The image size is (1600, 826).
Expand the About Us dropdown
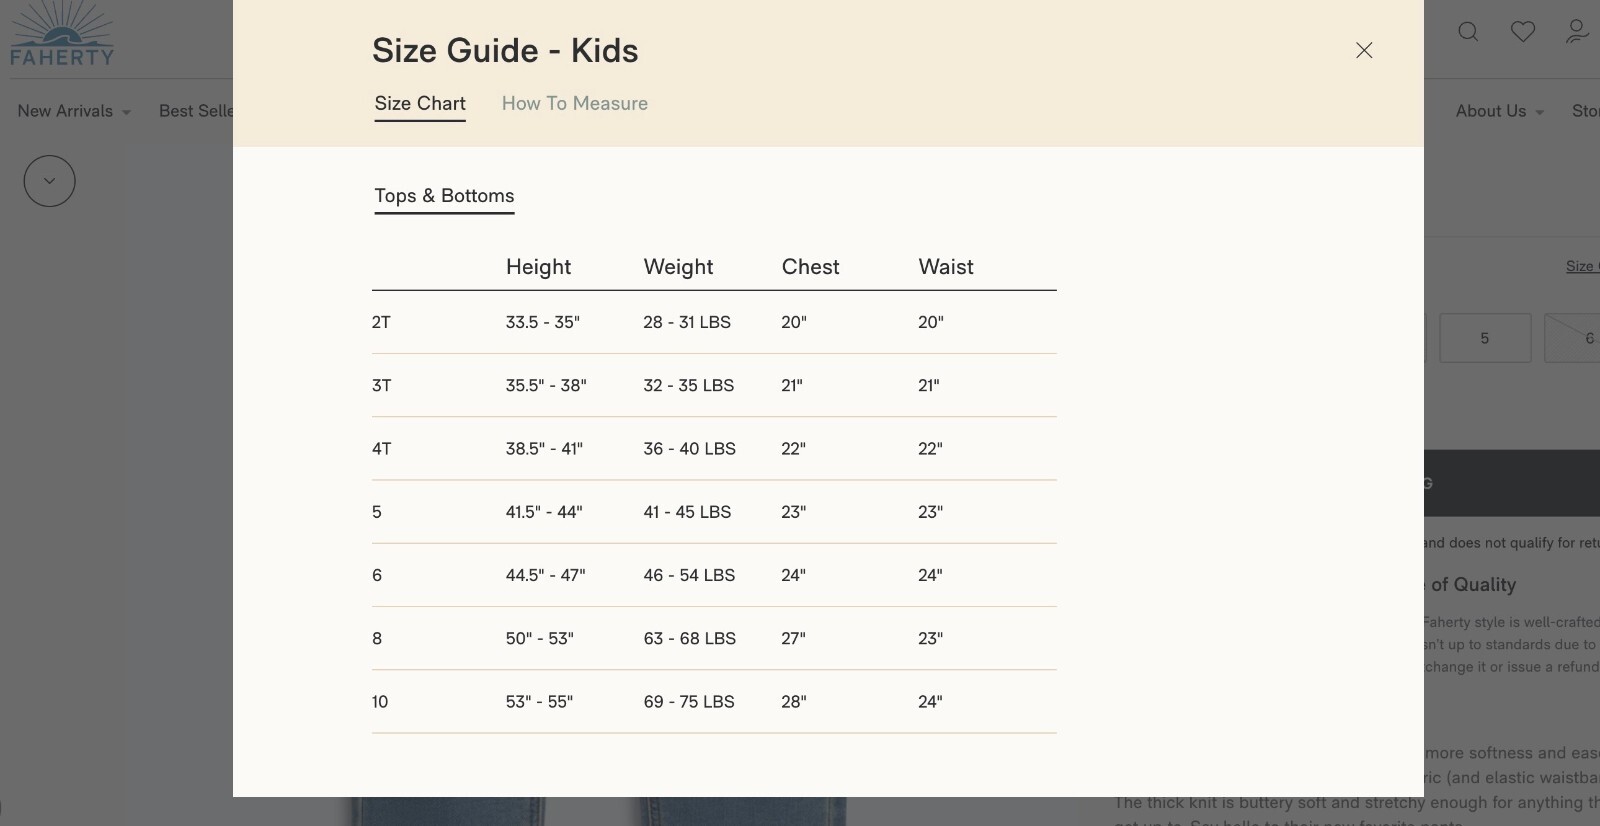(x=1499, y=111)
